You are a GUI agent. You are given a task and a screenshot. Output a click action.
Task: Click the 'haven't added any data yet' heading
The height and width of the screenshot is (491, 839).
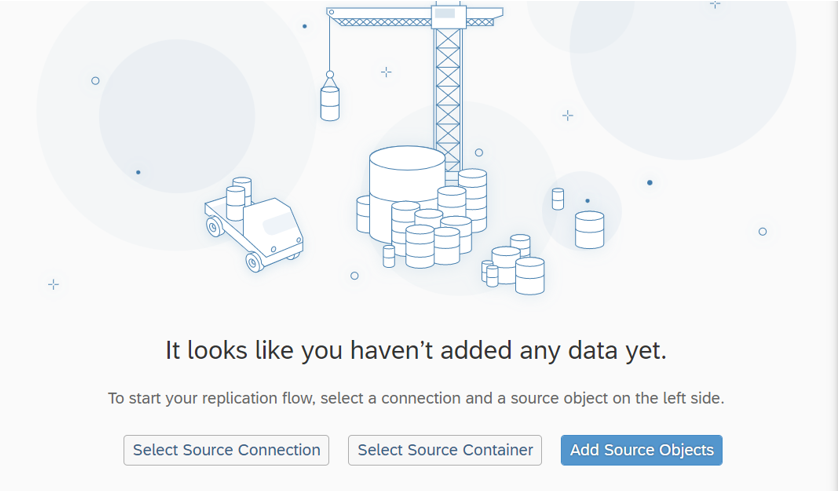coord(416,351)
